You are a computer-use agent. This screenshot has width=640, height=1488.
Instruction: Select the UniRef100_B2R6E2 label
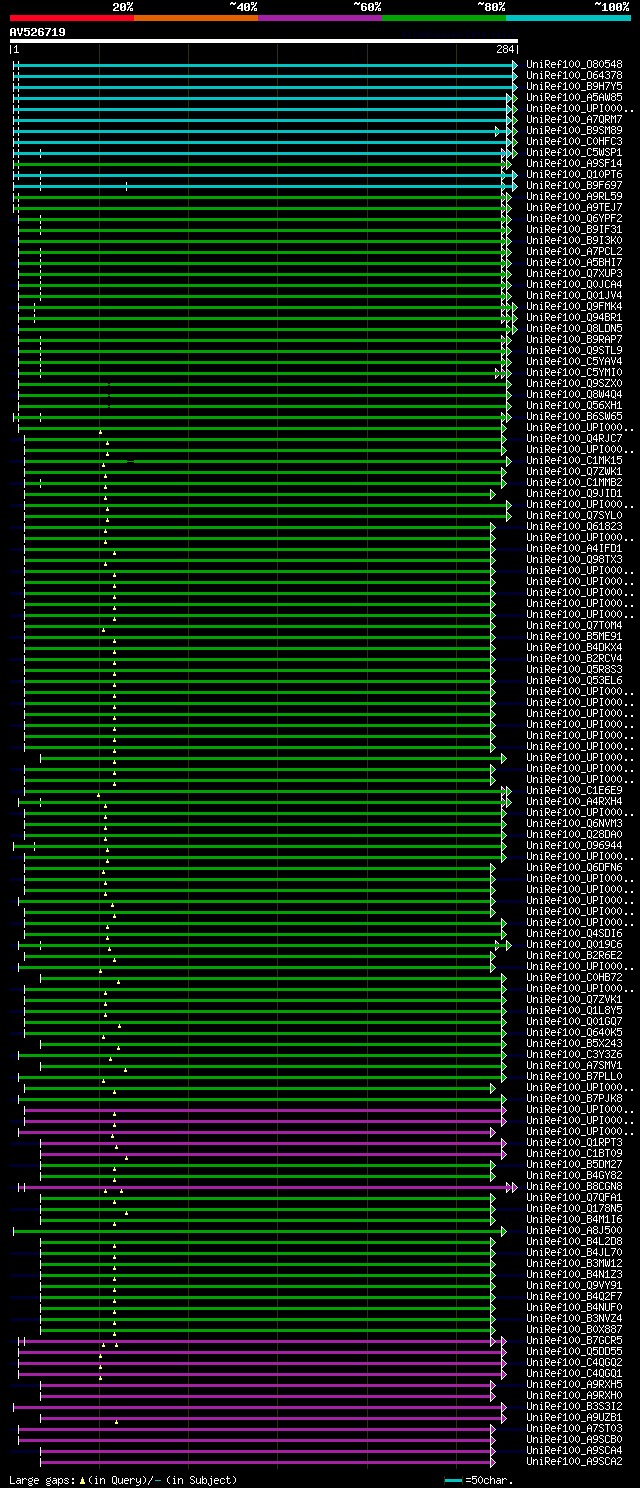tap(574, 956)
